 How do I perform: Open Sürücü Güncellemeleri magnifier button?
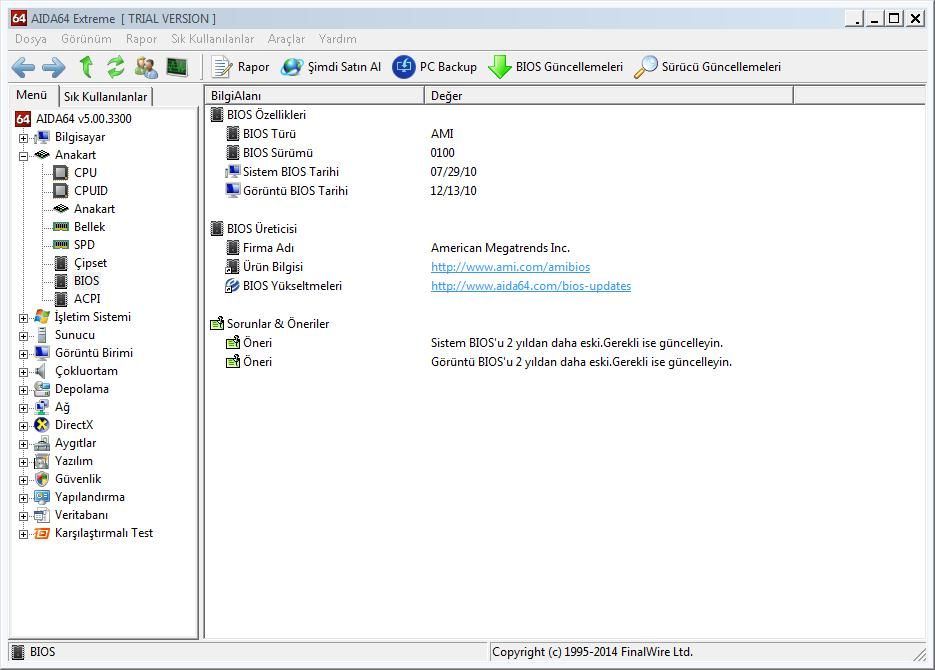tap(707, 67)
